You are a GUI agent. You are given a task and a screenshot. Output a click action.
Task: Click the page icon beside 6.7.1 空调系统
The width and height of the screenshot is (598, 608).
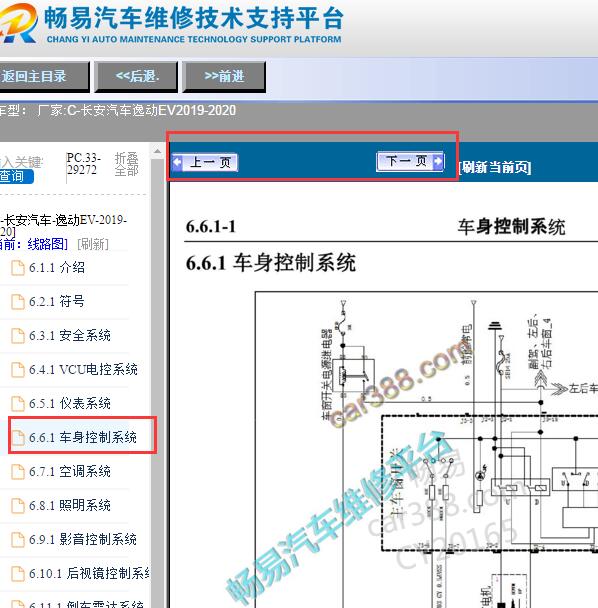pyautogui.click(x=17, y=472)
